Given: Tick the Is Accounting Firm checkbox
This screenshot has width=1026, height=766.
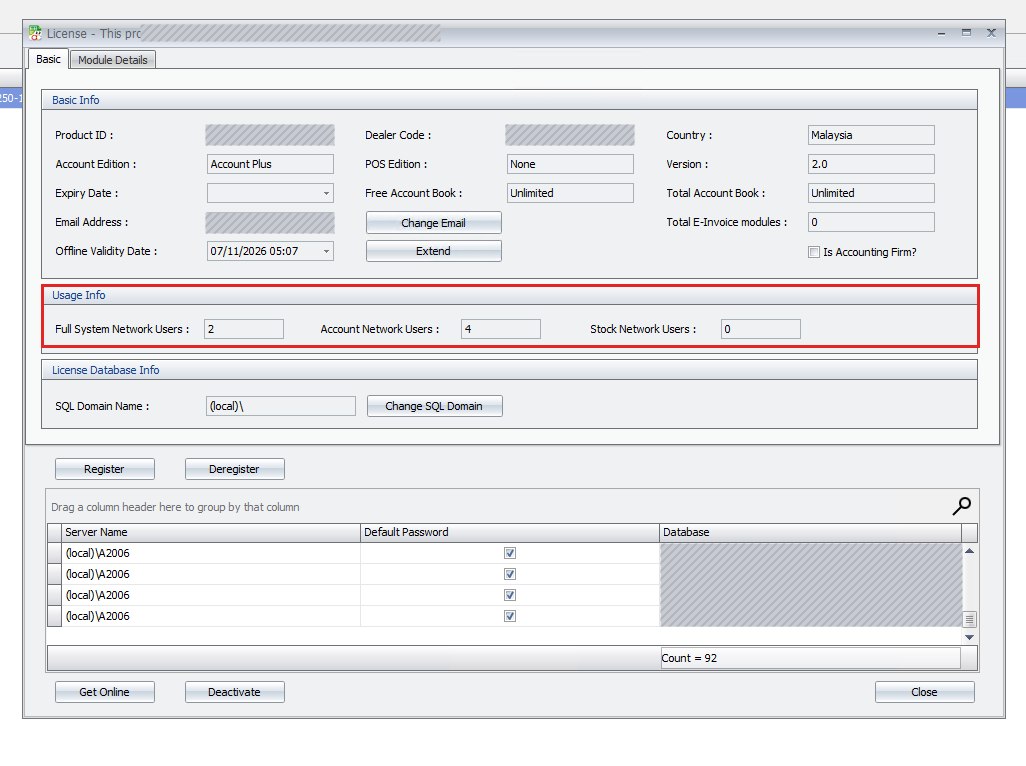Looking at the screenshot, I should click(814, 252).
